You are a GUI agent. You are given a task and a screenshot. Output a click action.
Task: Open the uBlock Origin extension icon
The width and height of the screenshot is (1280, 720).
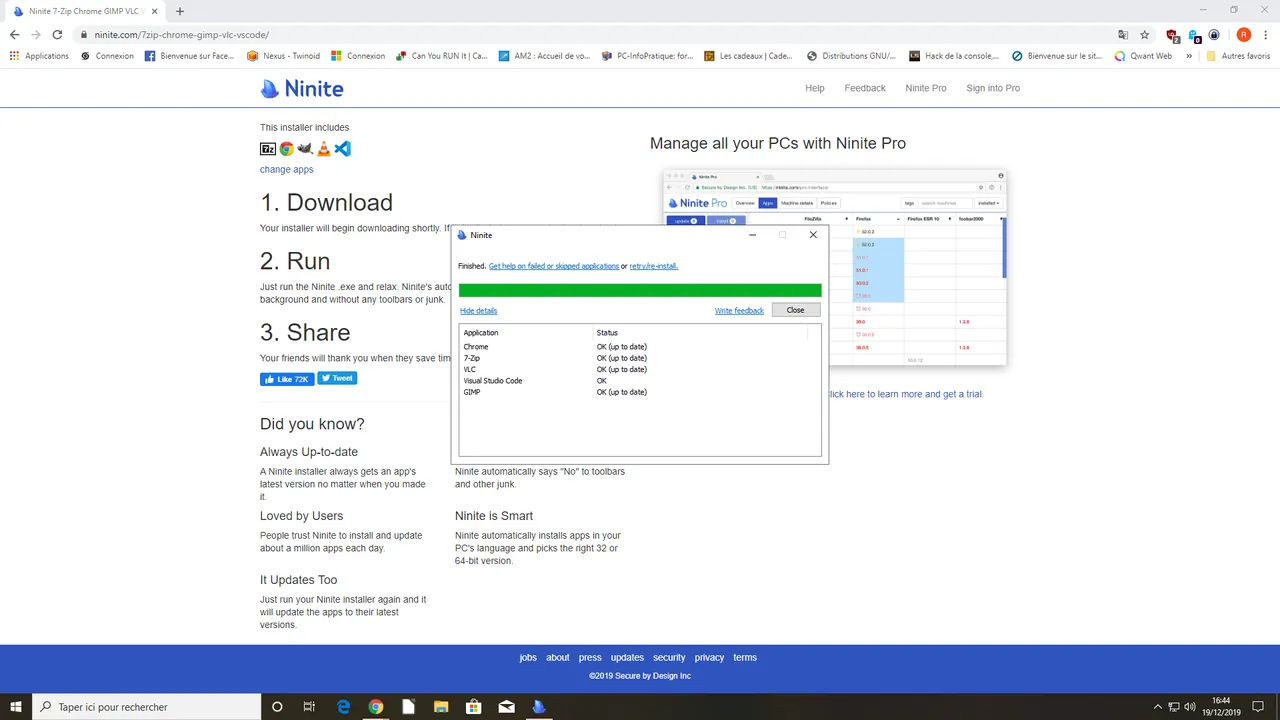(x=1172, y=35)
